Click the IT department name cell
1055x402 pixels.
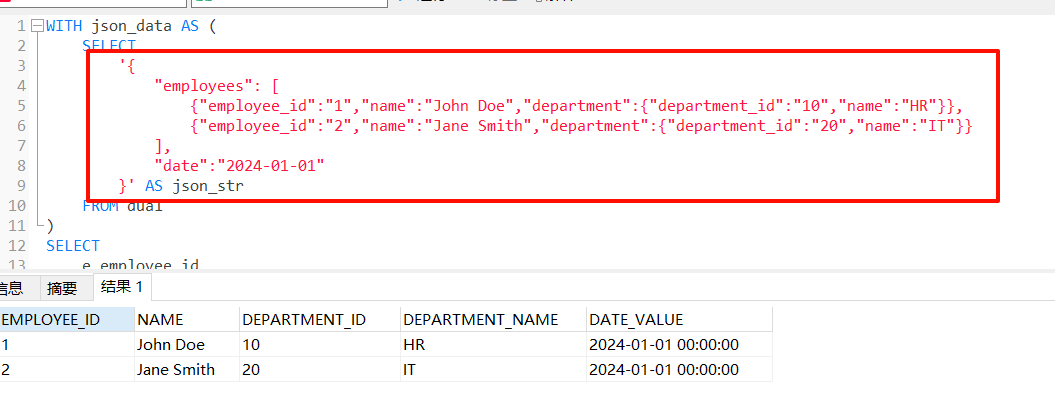pyautogui.click(x=411, y=369)
